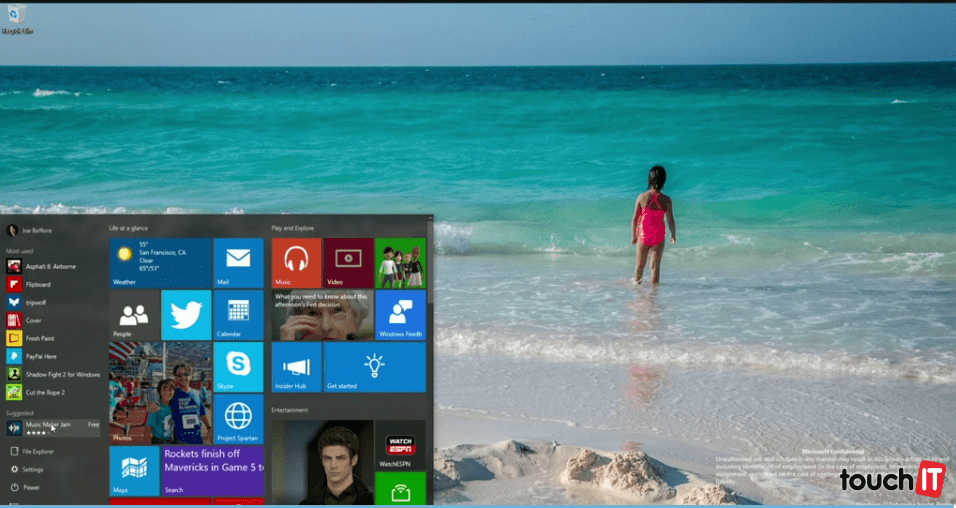Screen dimensions: 956x508
Task: Open the People tile
Action: (x=134, y=315)
